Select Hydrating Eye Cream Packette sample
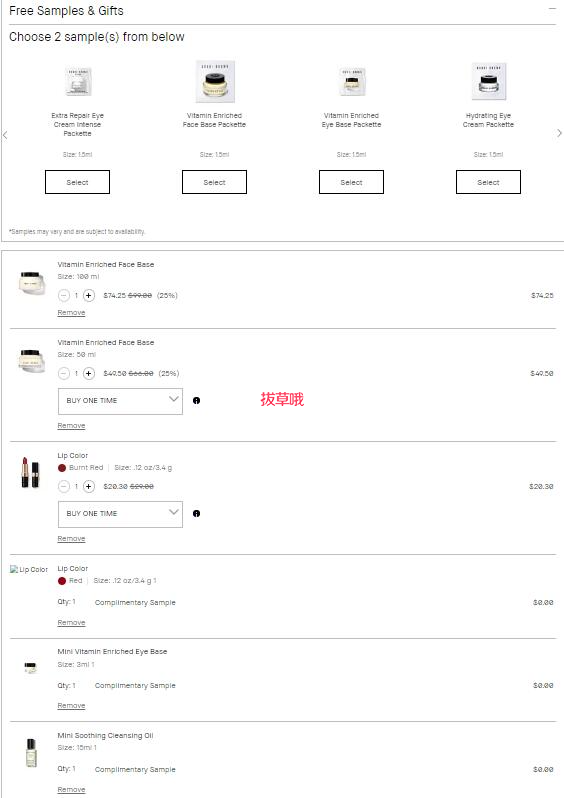Image resolution: width=564 pixels, height=798 pixels. click(488, 182)
